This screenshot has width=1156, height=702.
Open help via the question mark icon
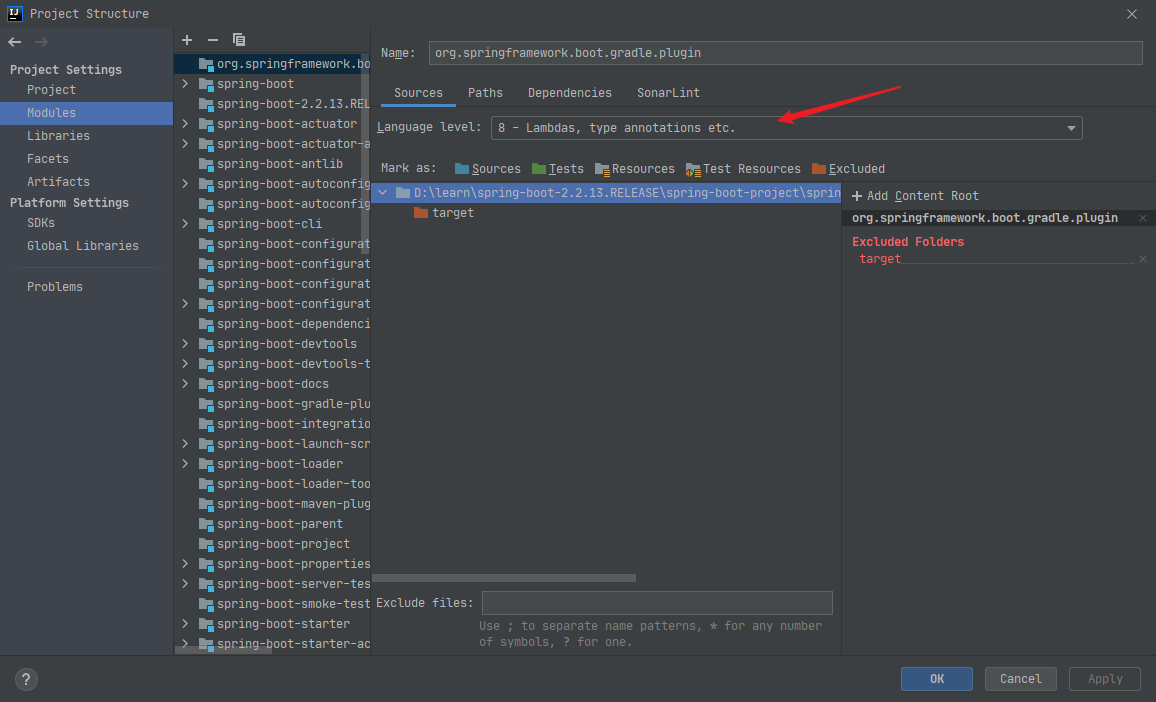[26, 679]
